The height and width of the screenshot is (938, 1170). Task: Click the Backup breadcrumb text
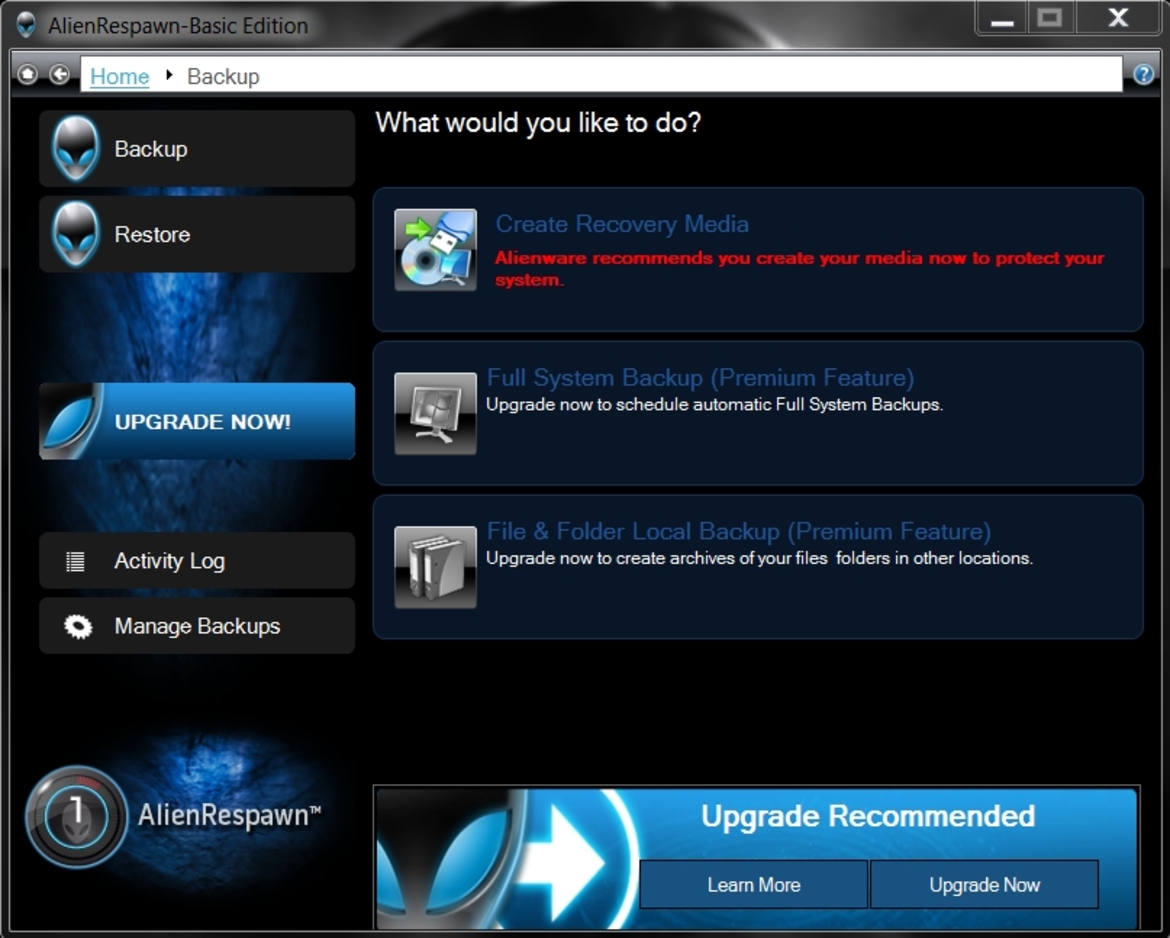[x=223, y=76]
